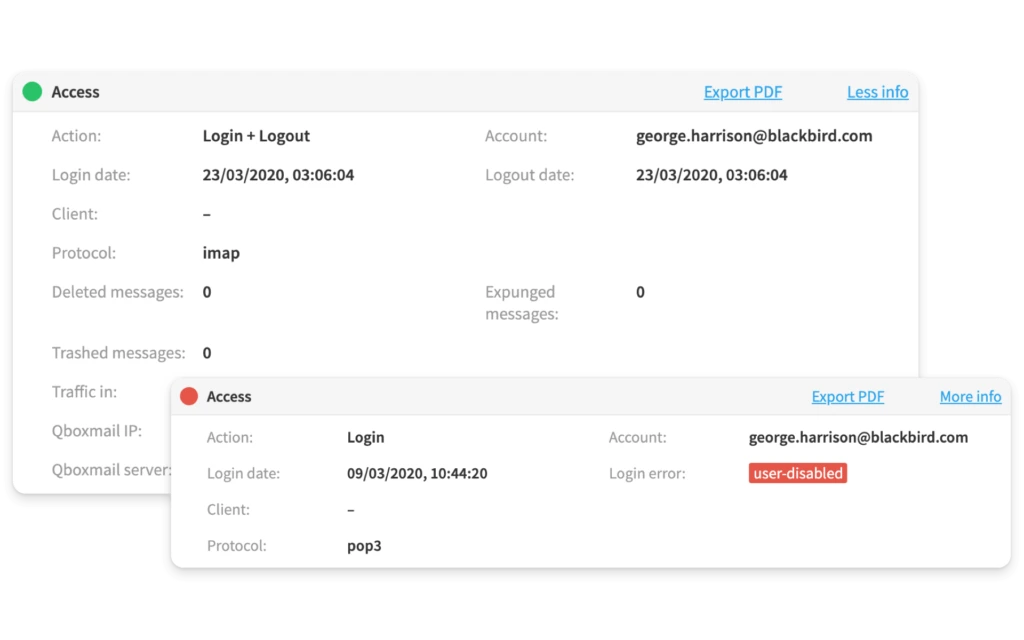
Task: Collapse details with the Less info link
Action: [x=877, y=92]
